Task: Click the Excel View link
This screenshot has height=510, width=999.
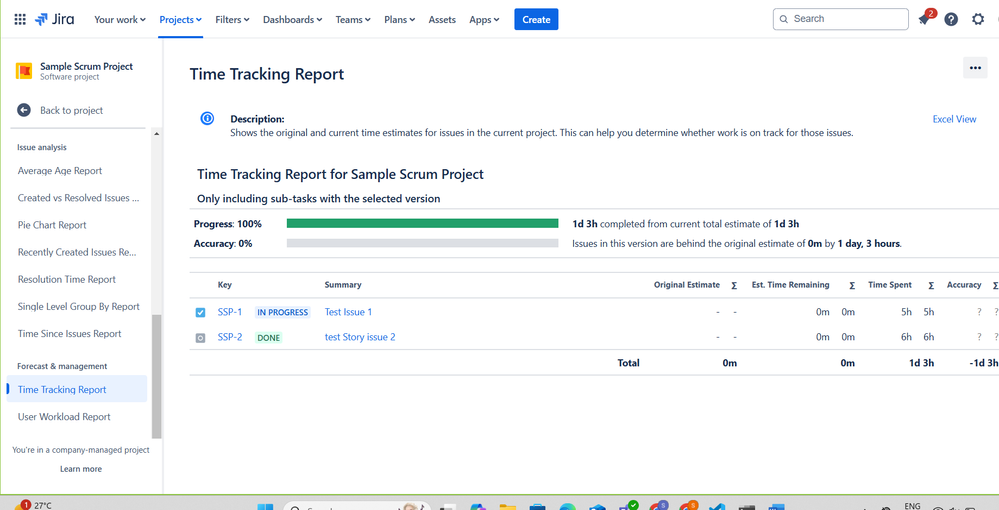Action: tap(954, 119)
